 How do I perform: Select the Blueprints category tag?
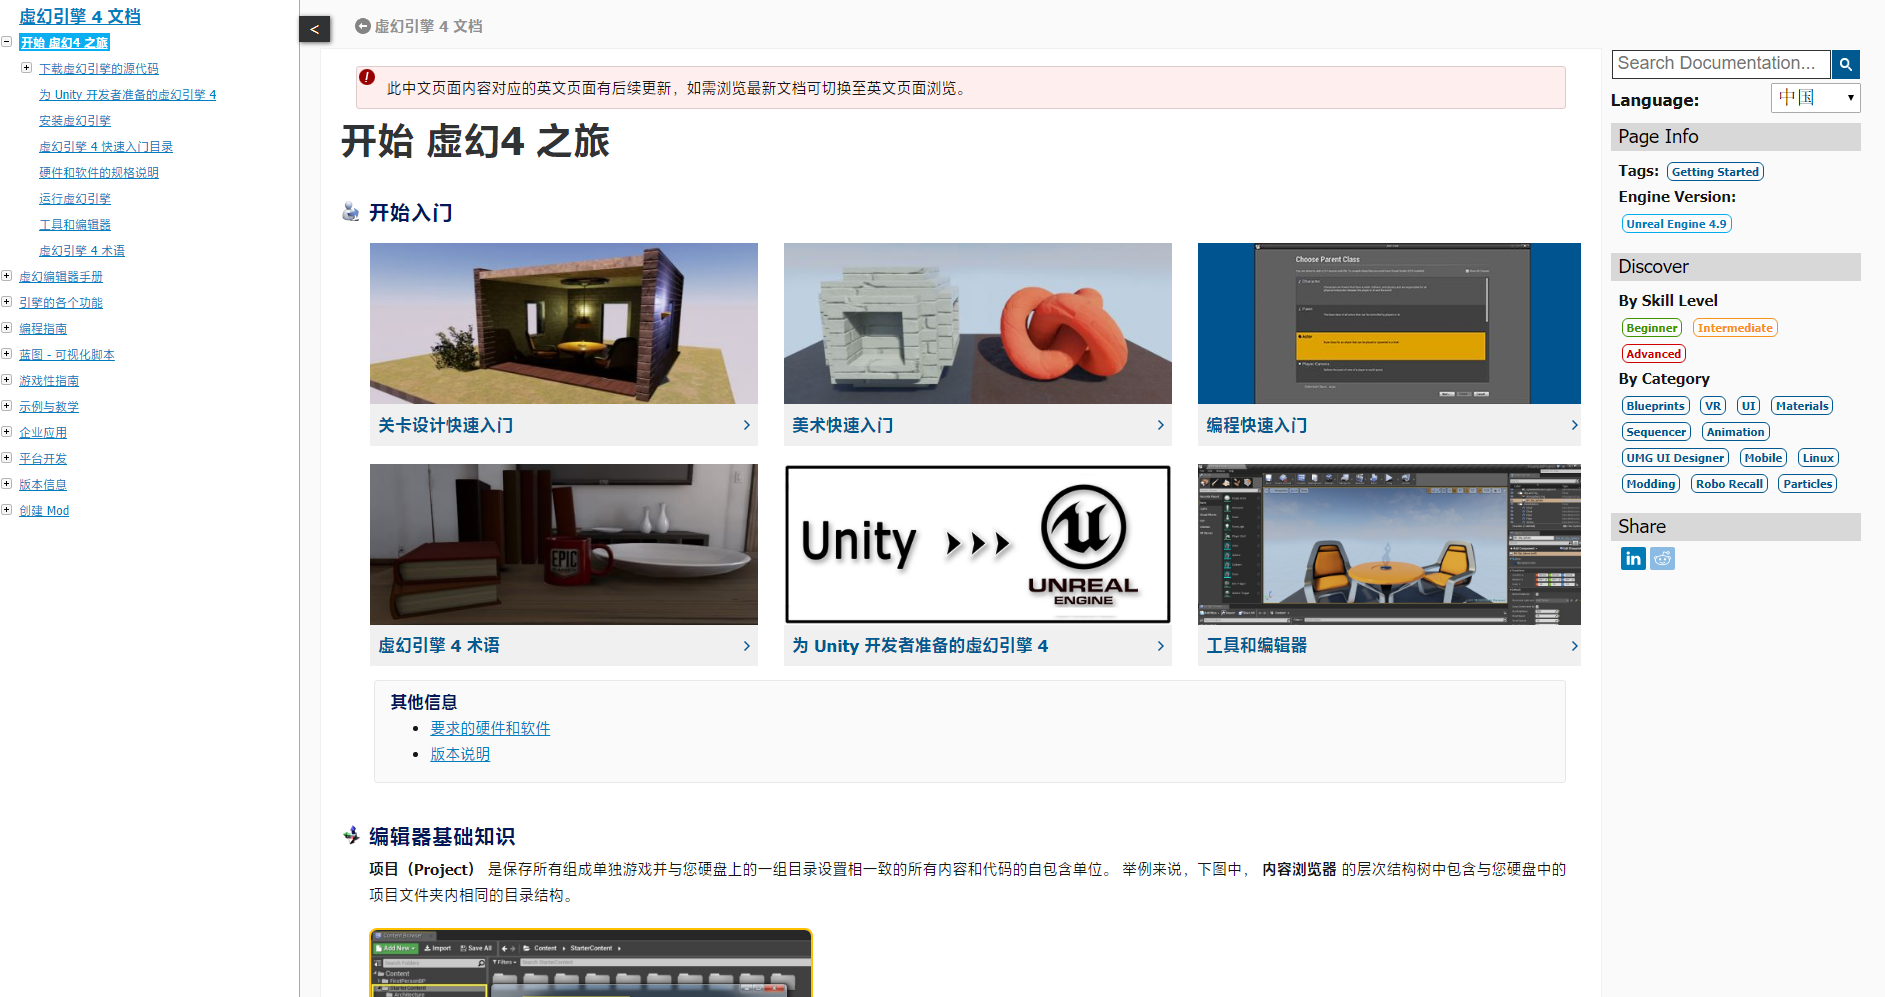click(x=1656, y=406)
